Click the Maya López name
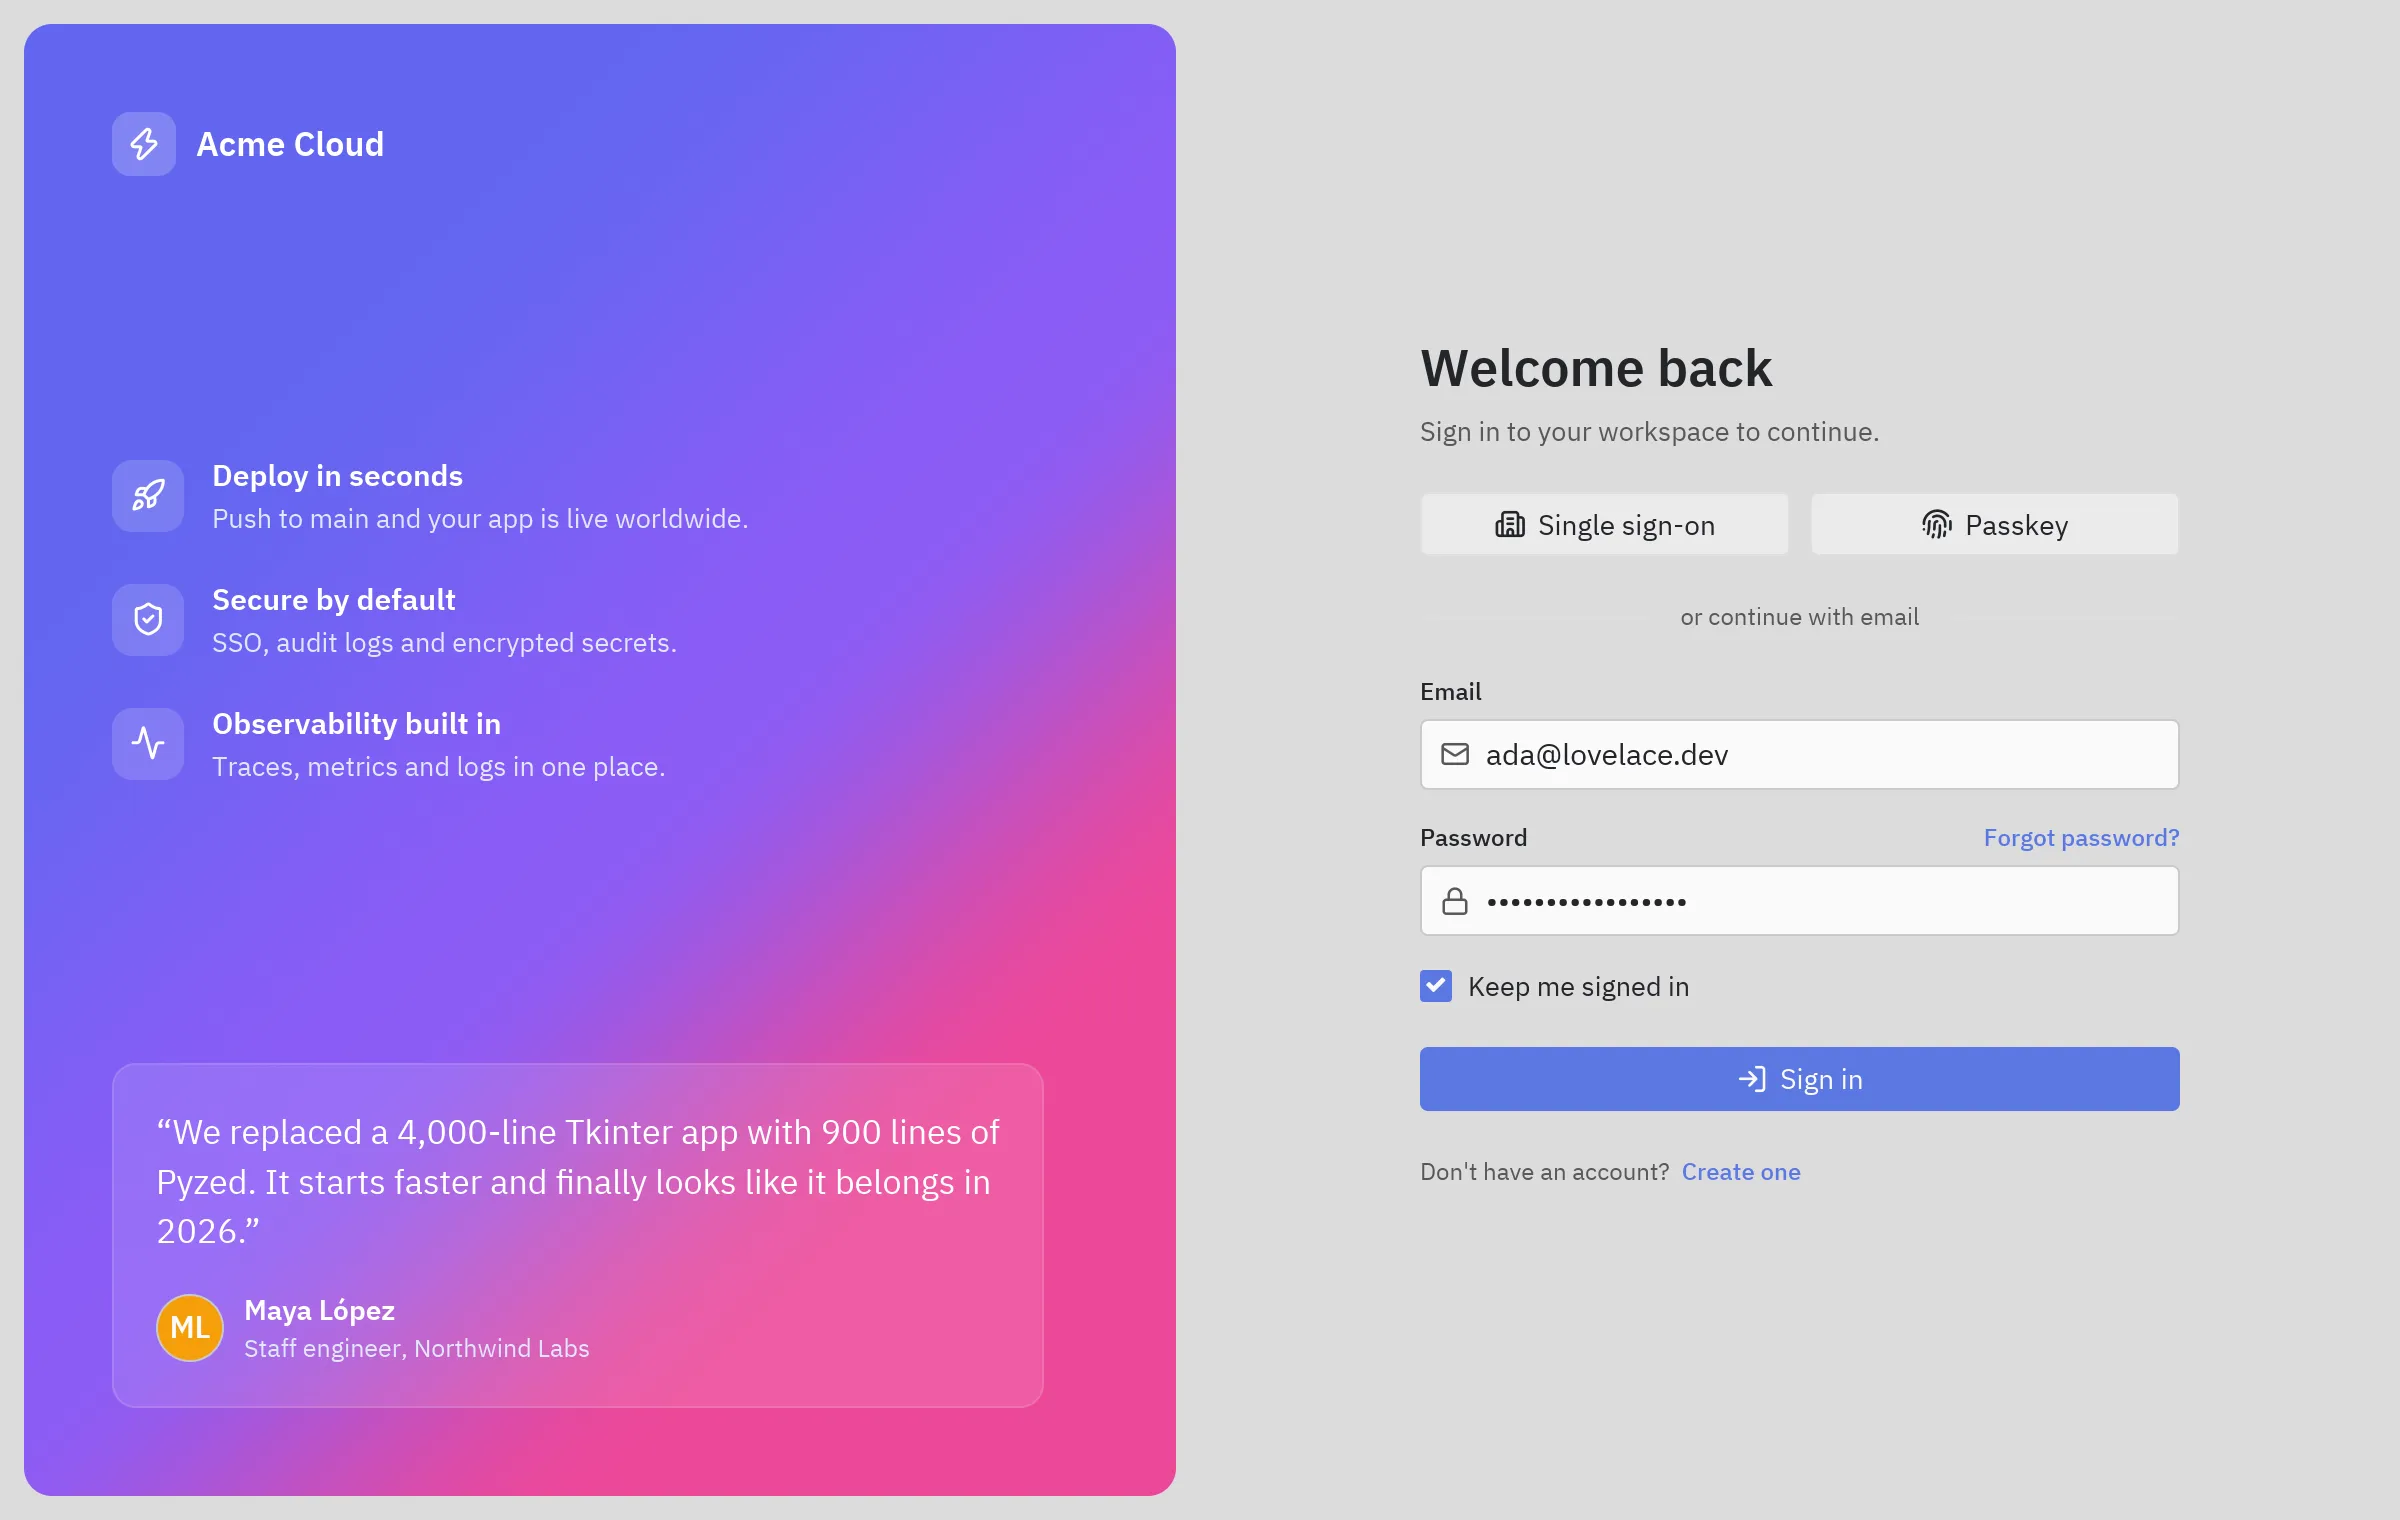Screen dimensions: 2400x1520 pyautogui.click(x=320, y=1311)
